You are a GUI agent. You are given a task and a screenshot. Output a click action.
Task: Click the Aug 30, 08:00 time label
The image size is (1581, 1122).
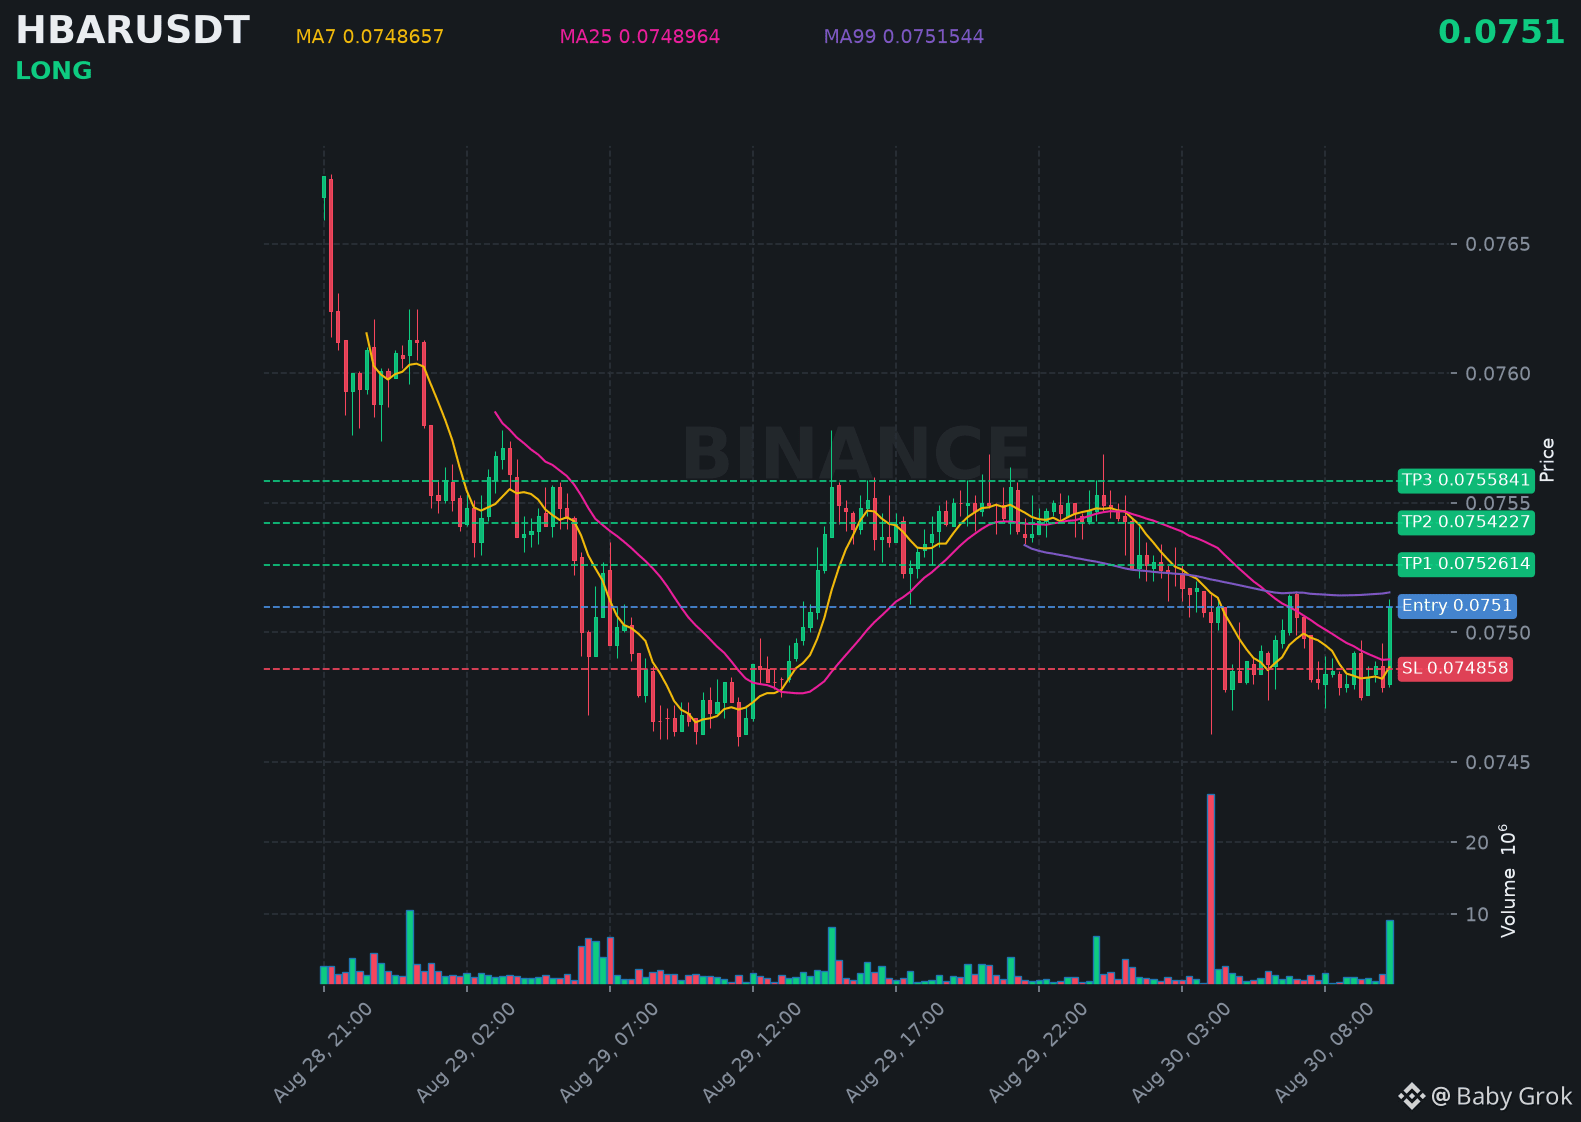click(1324, 1052)
